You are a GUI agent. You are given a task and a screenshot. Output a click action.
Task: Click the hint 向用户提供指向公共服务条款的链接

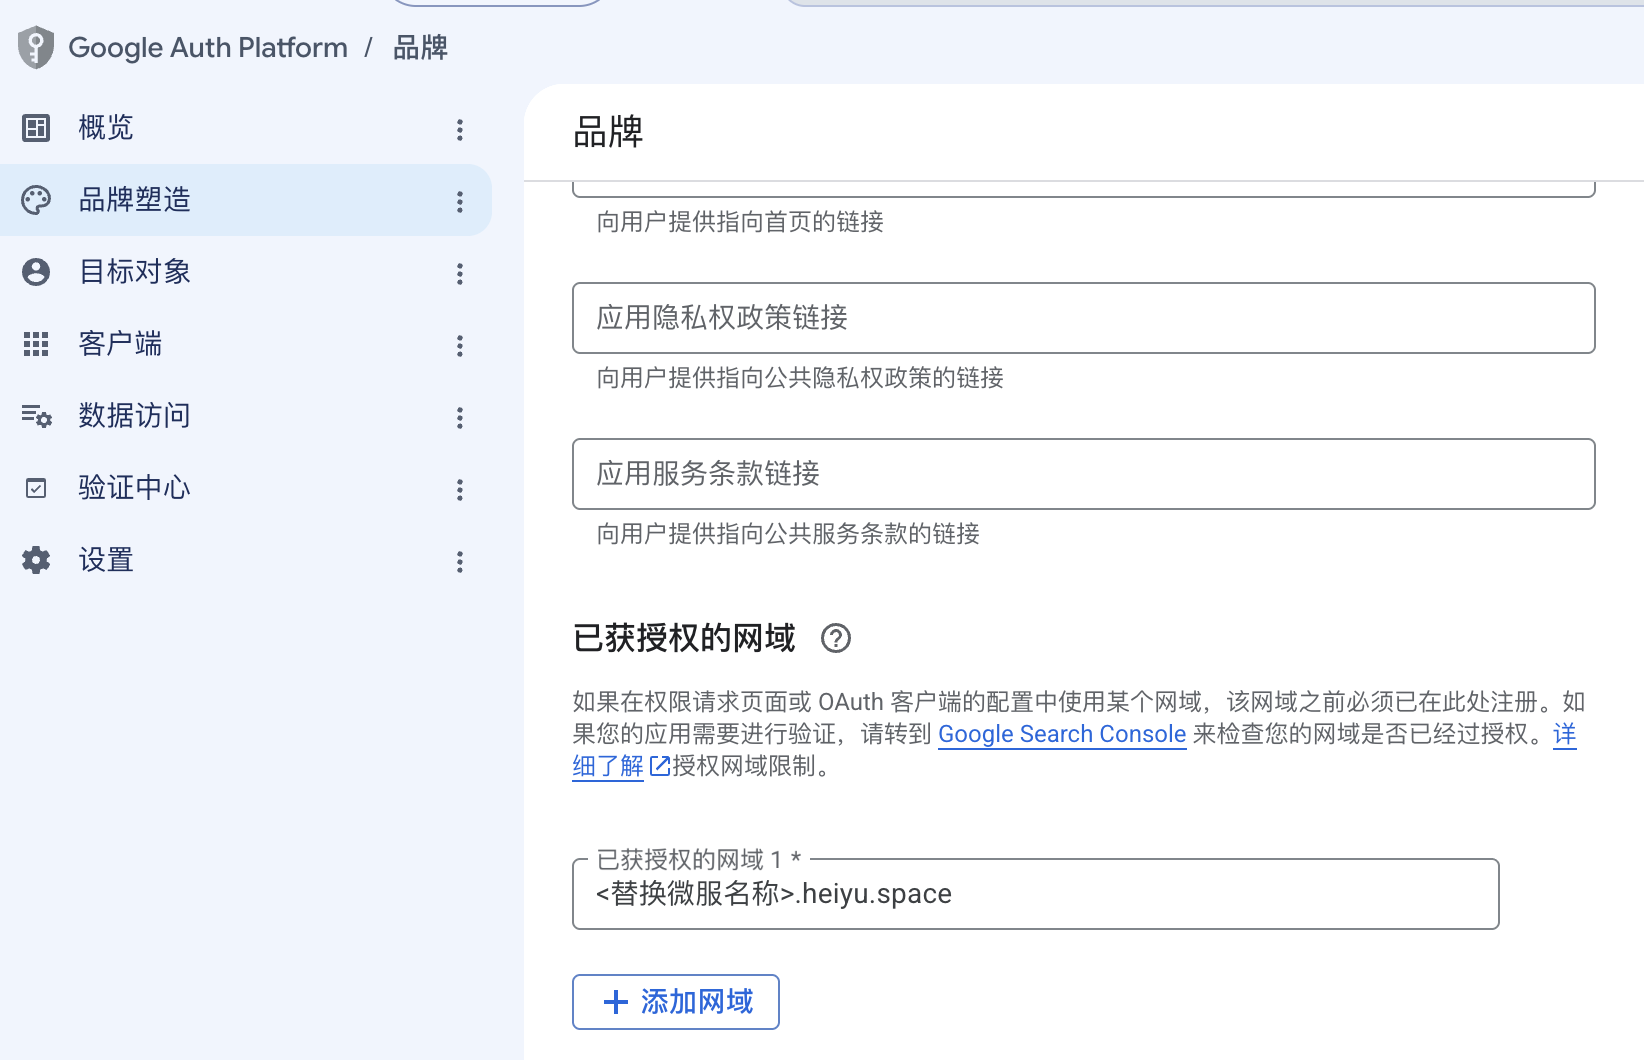tap(788, 534)
